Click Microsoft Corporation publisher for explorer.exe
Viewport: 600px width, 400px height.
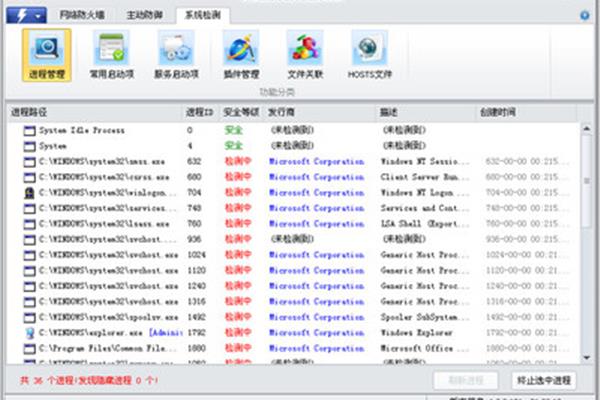[x=316, y=333]
